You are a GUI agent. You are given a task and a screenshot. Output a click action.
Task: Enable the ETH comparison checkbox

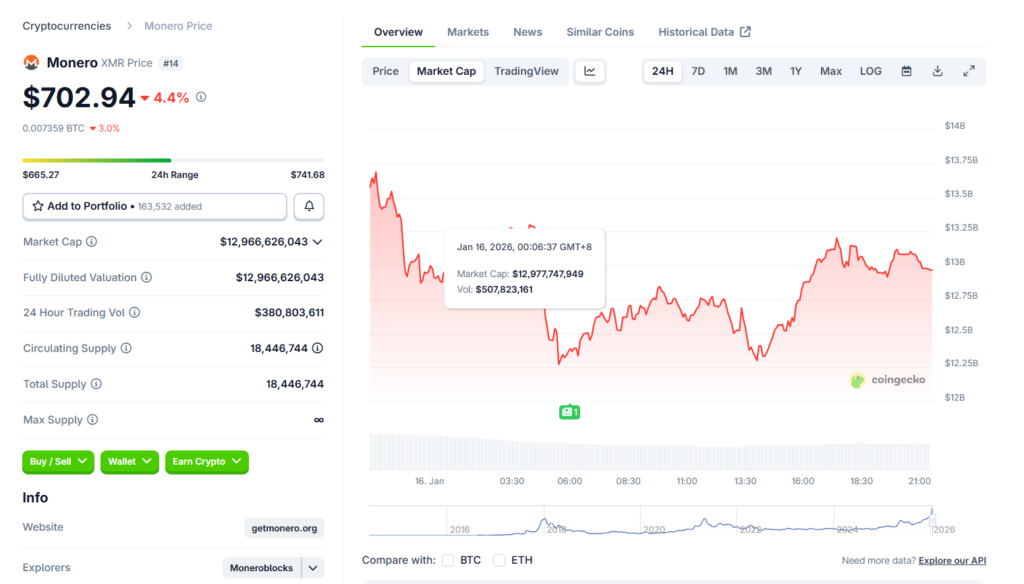click(x=499, y=560)
